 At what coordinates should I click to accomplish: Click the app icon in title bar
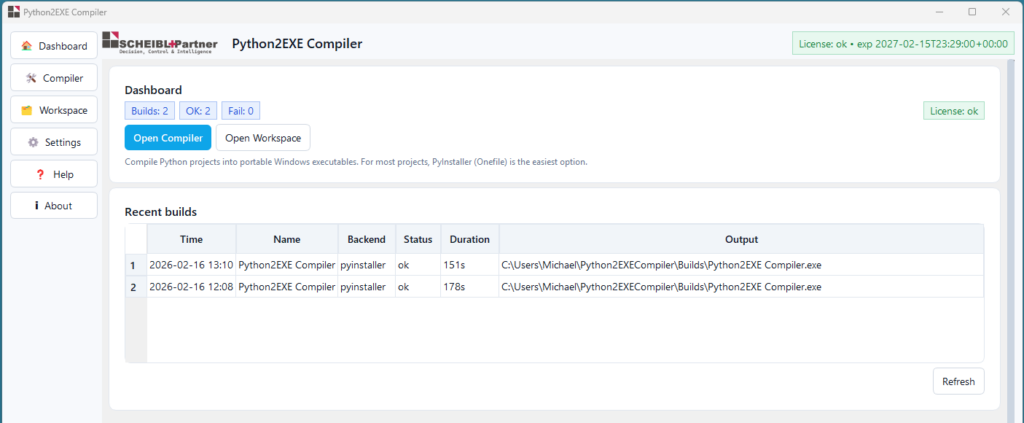[x=13, y=12]
